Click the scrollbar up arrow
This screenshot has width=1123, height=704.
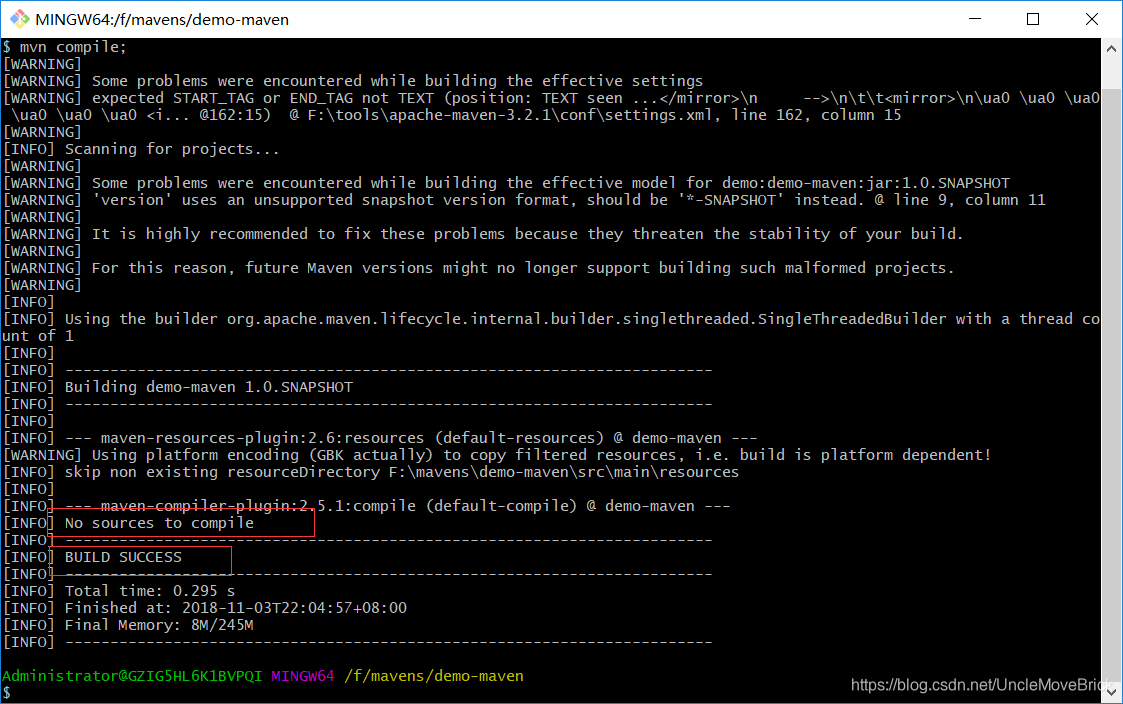[x=1111, y=49]
